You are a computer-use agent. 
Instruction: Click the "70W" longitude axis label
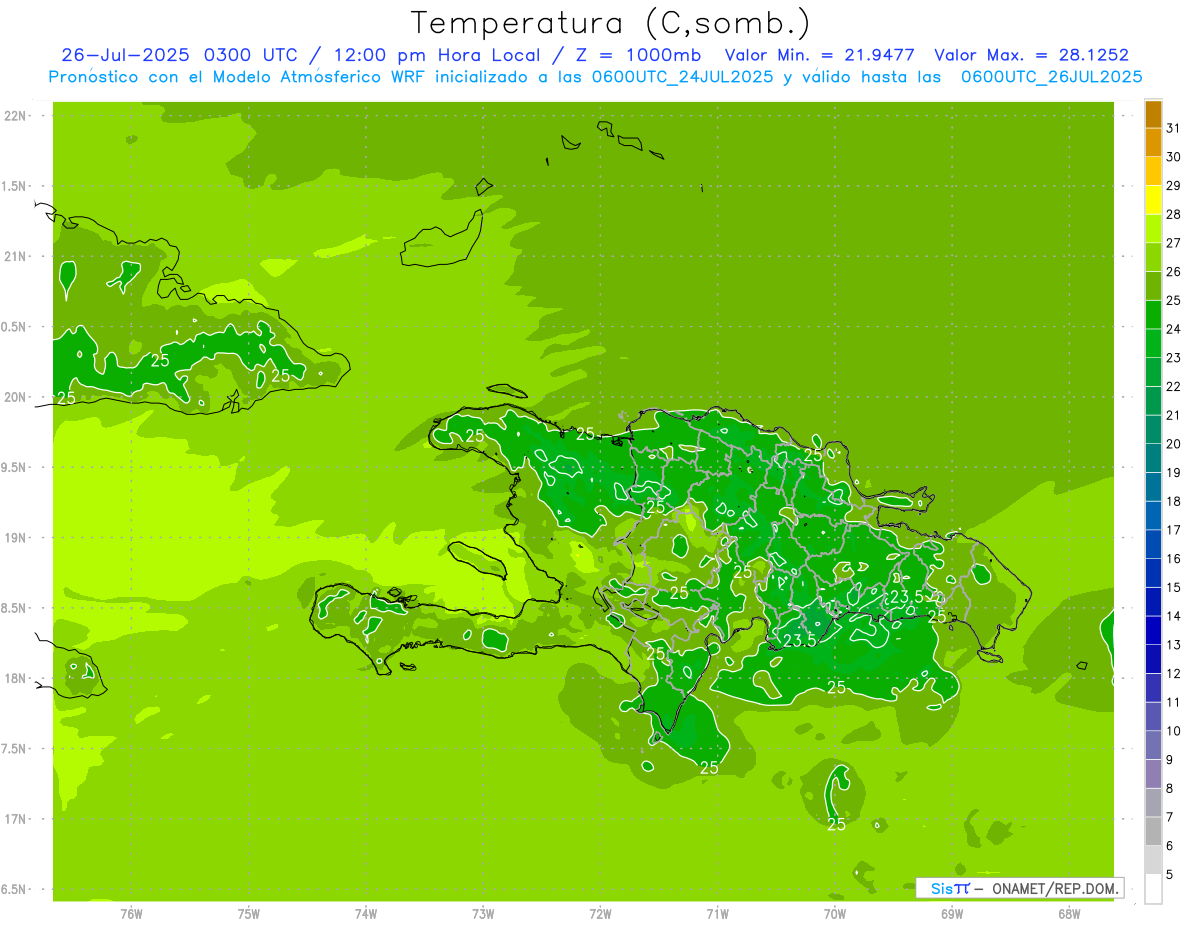[x=835, y=914]
